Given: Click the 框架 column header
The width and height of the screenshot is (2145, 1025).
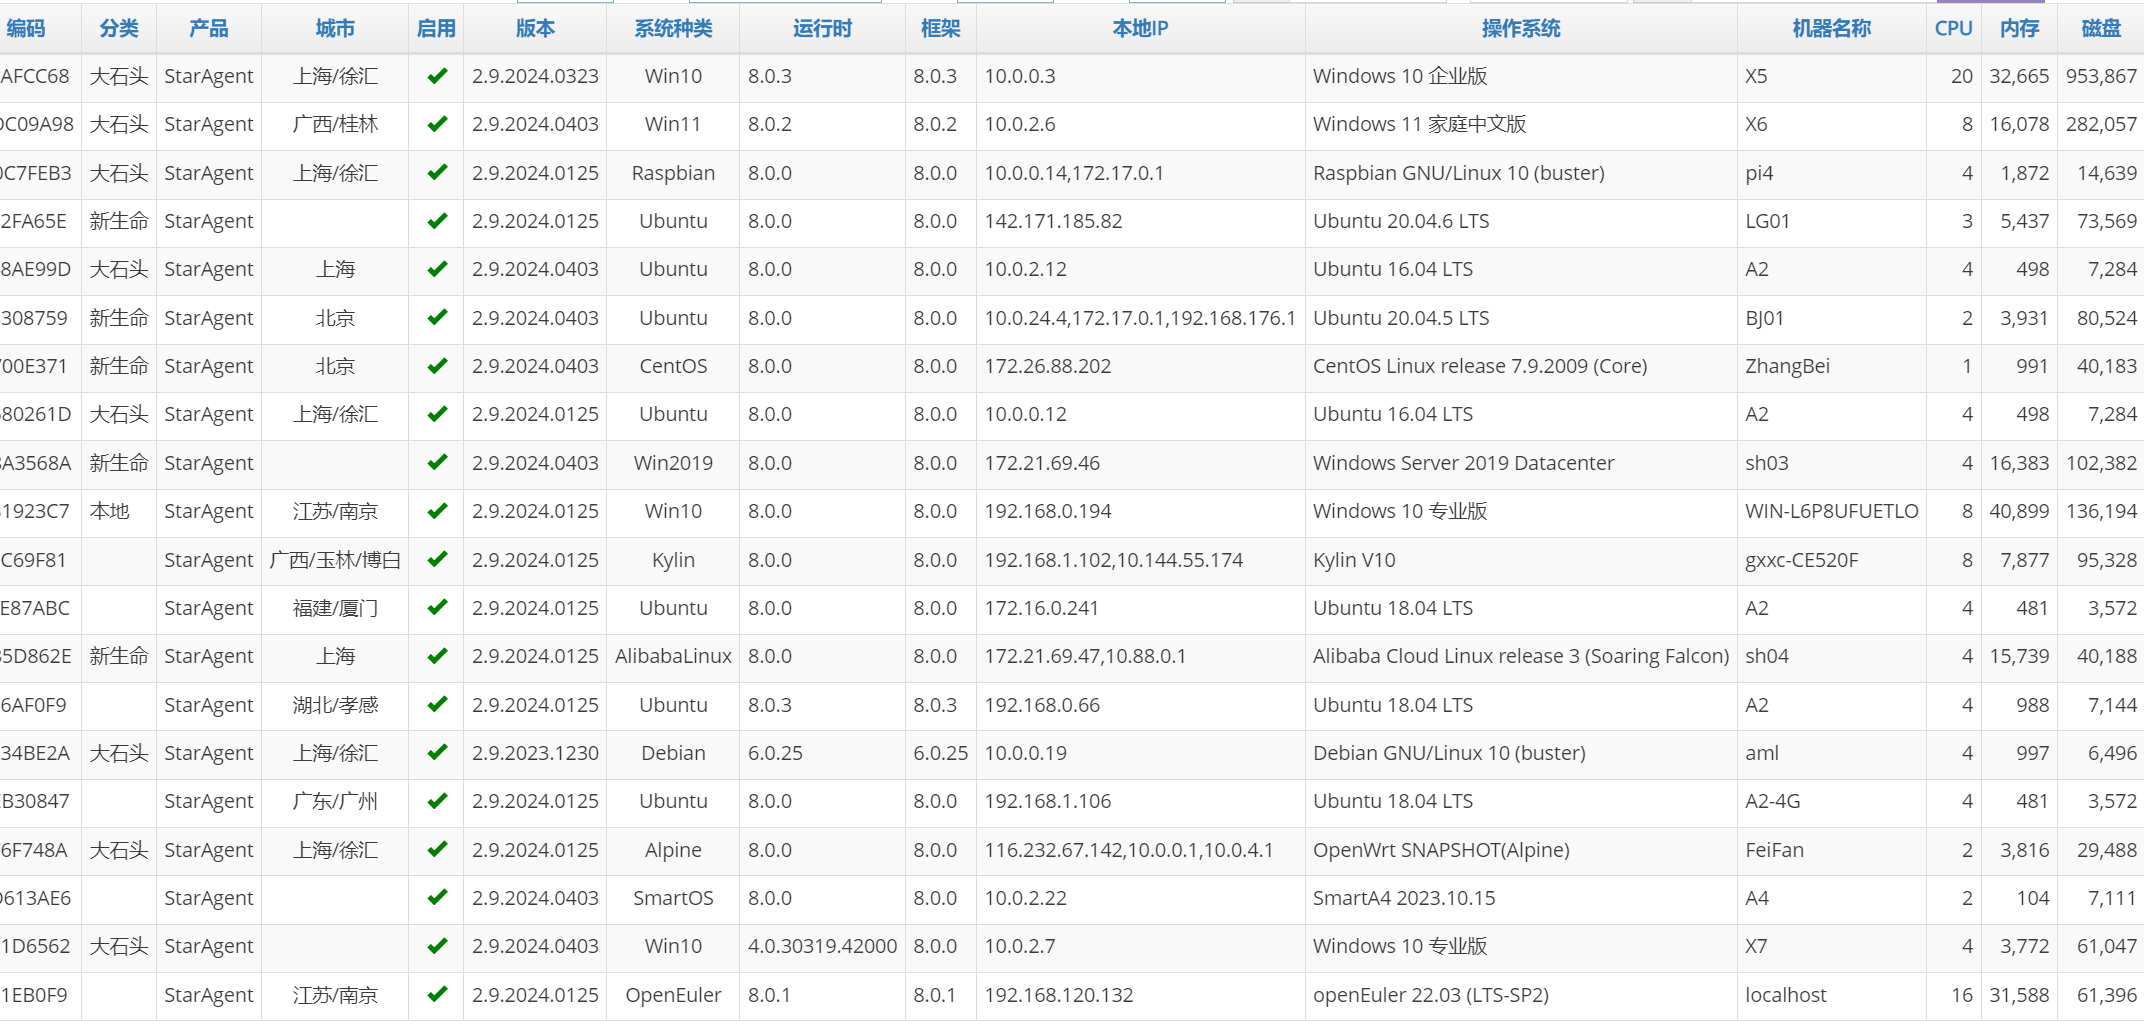Looking at the screenshot, I should click(941, 29).
